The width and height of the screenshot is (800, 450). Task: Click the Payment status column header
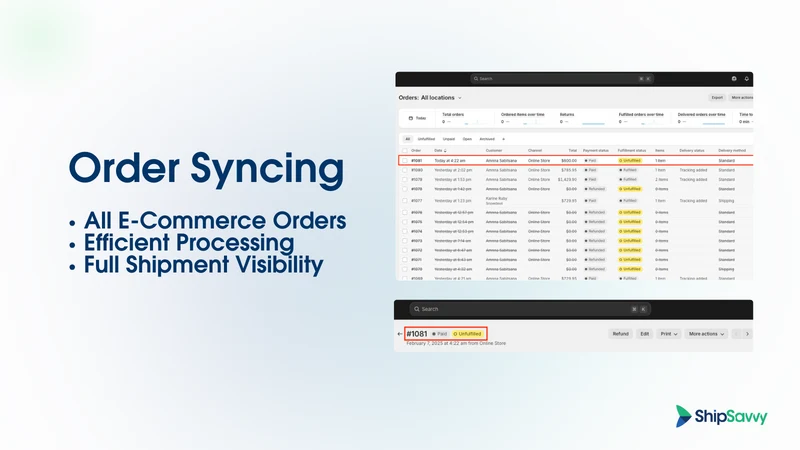(595, 151)
